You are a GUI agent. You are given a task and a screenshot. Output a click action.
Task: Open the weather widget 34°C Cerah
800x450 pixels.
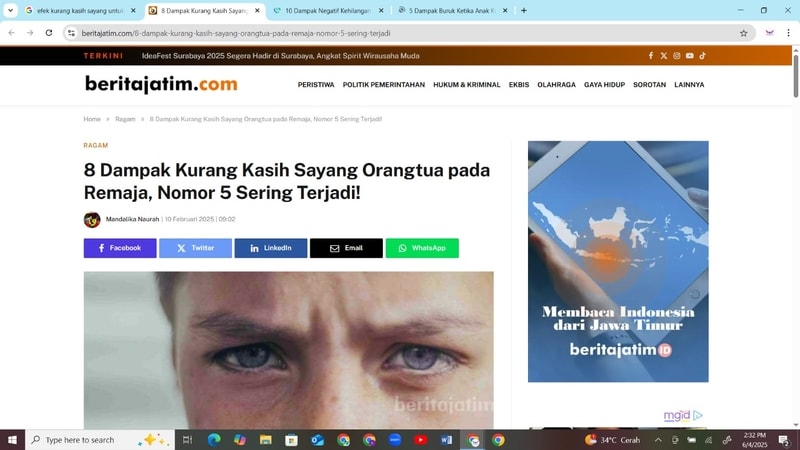[x=612, y=440]
